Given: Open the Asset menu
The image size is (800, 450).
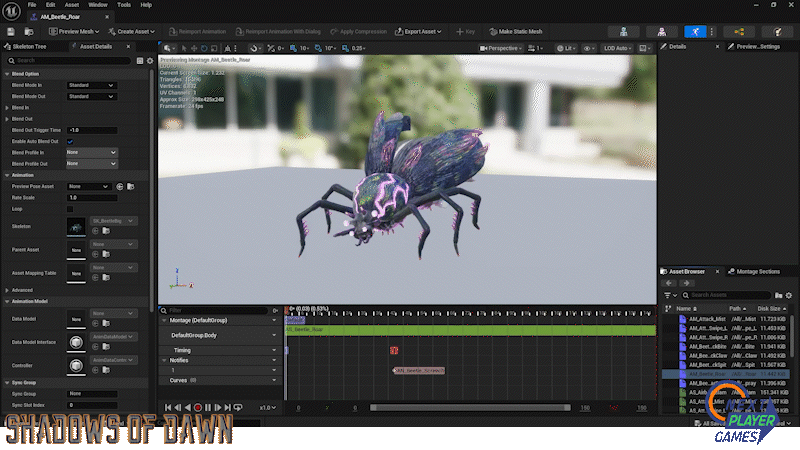Looking at the screenshot, I should (x=71, y=5).
